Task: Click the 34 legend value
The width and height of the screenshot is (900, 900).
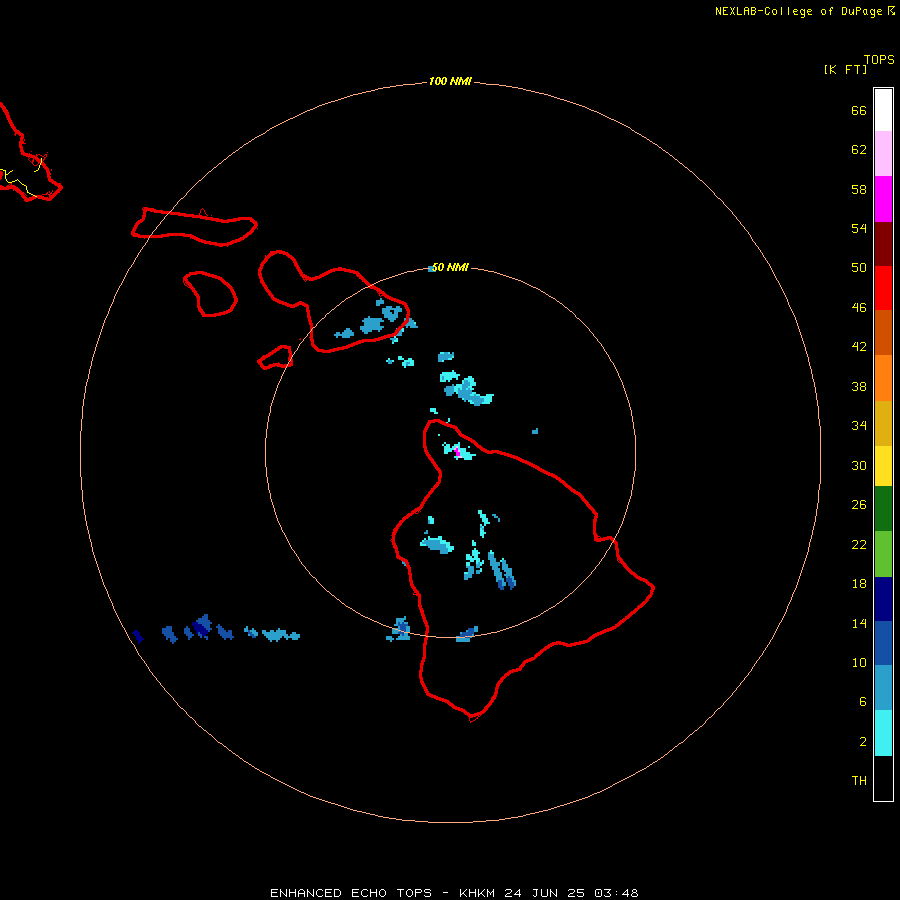Action: [859, 425]
